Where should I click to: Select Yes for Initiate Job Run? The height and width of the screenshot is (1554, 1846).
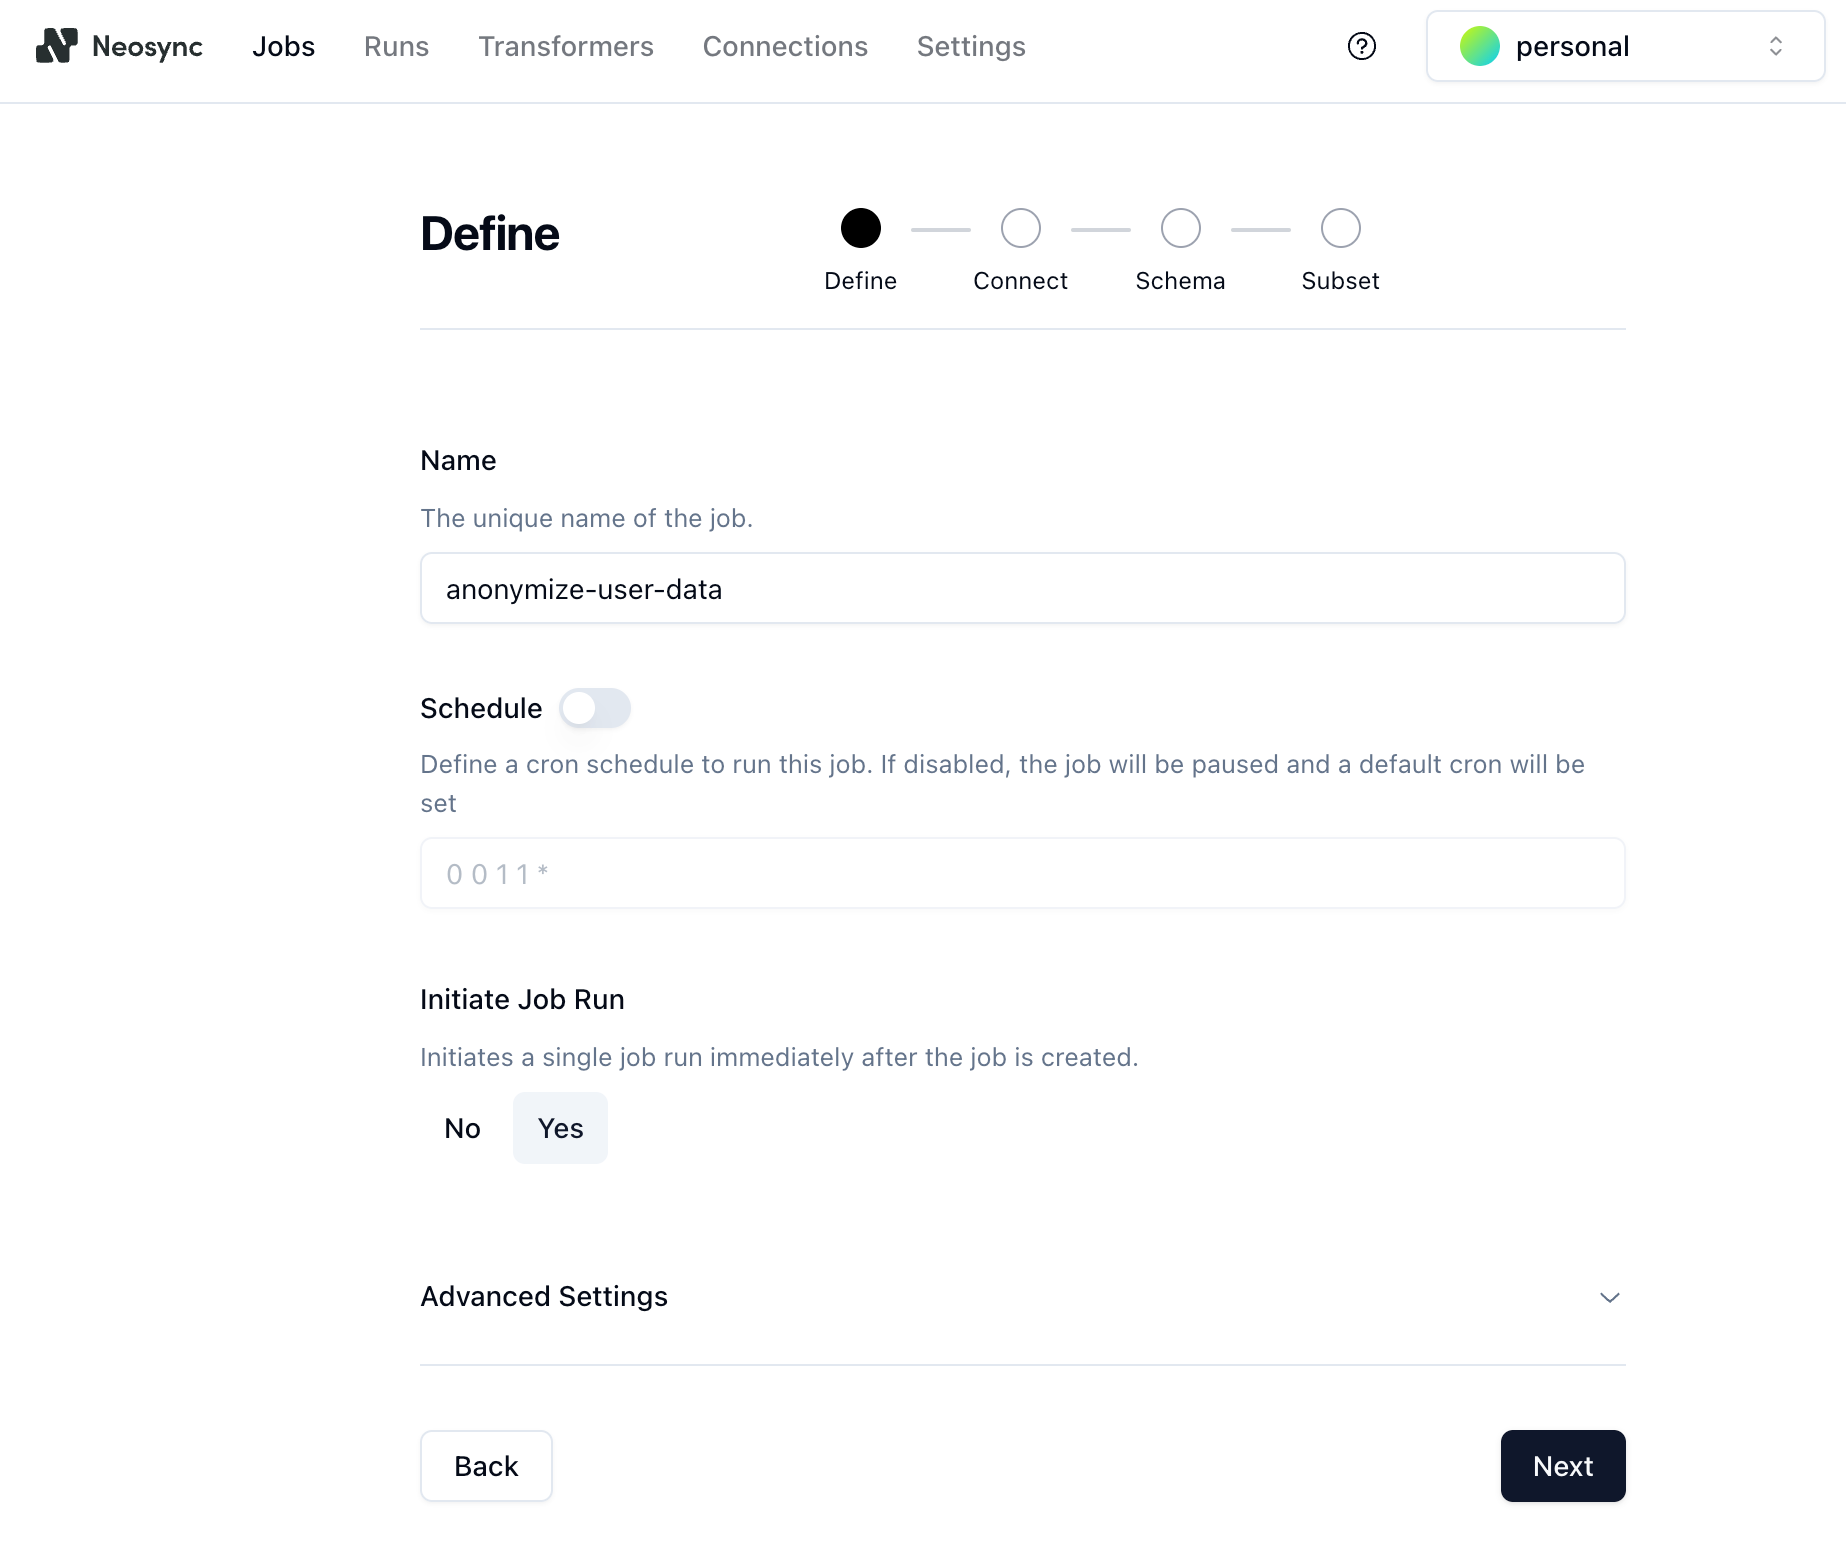(560, 1128)
